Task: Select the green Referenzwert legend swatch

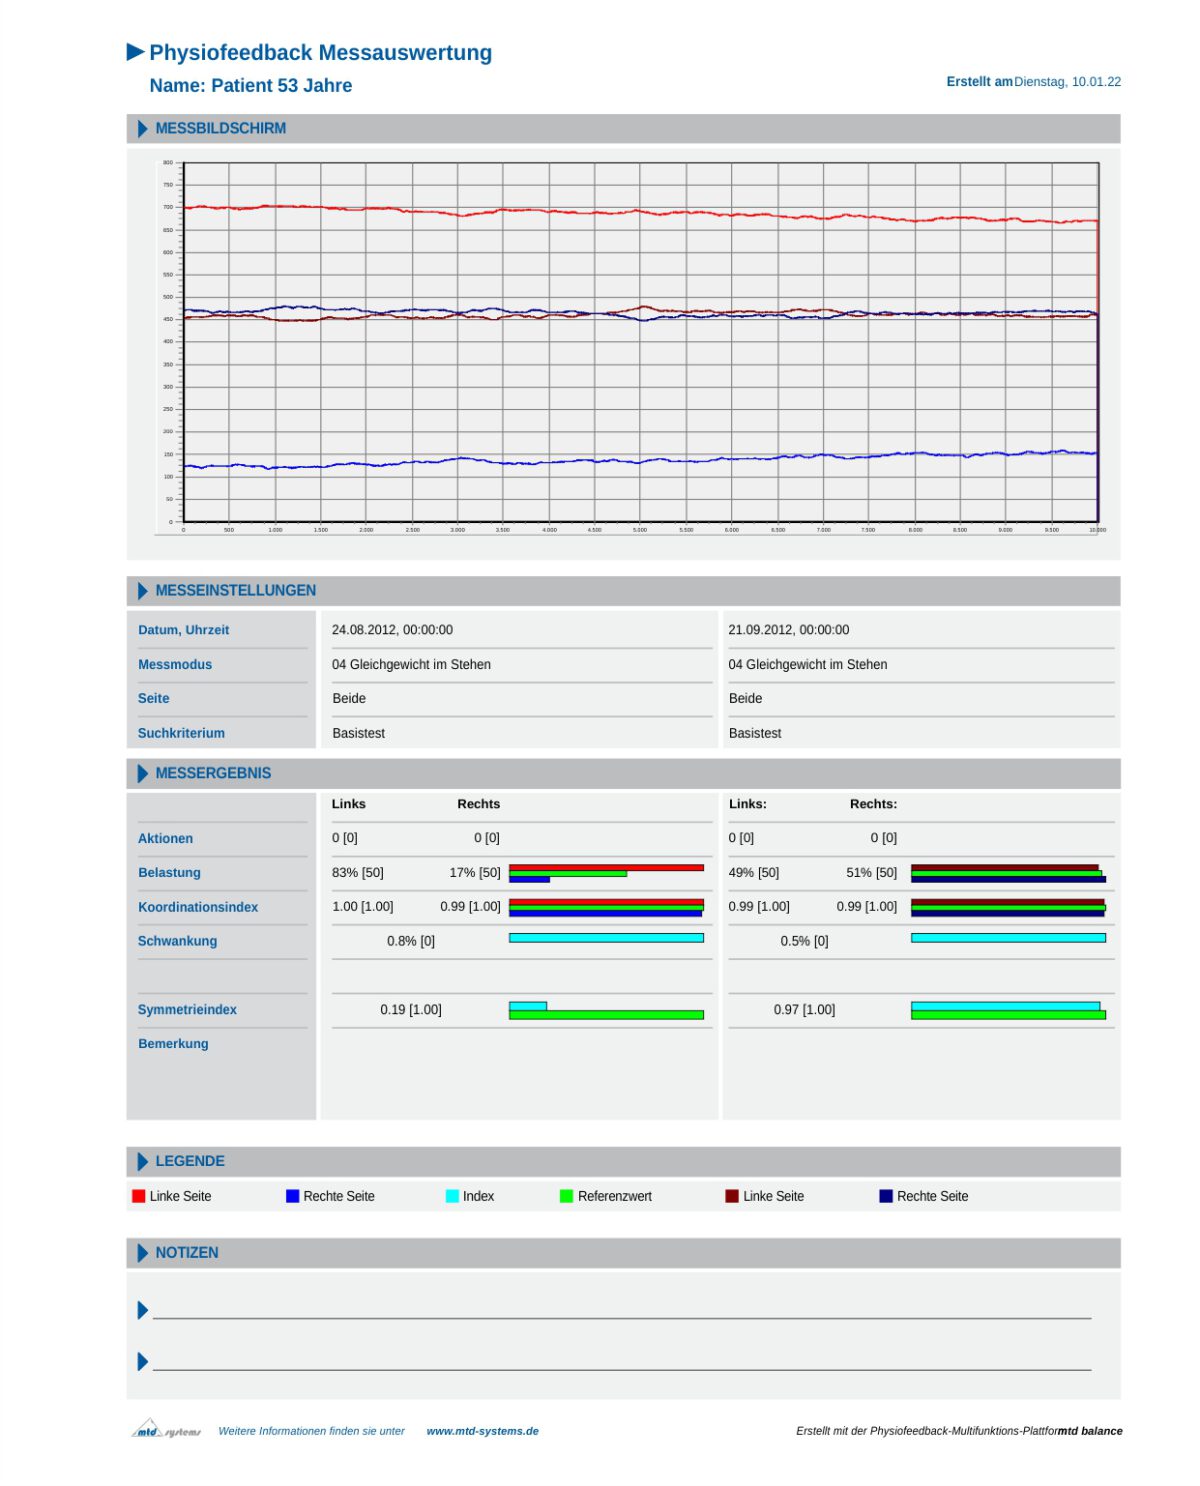Action: tap(565, 1195)
